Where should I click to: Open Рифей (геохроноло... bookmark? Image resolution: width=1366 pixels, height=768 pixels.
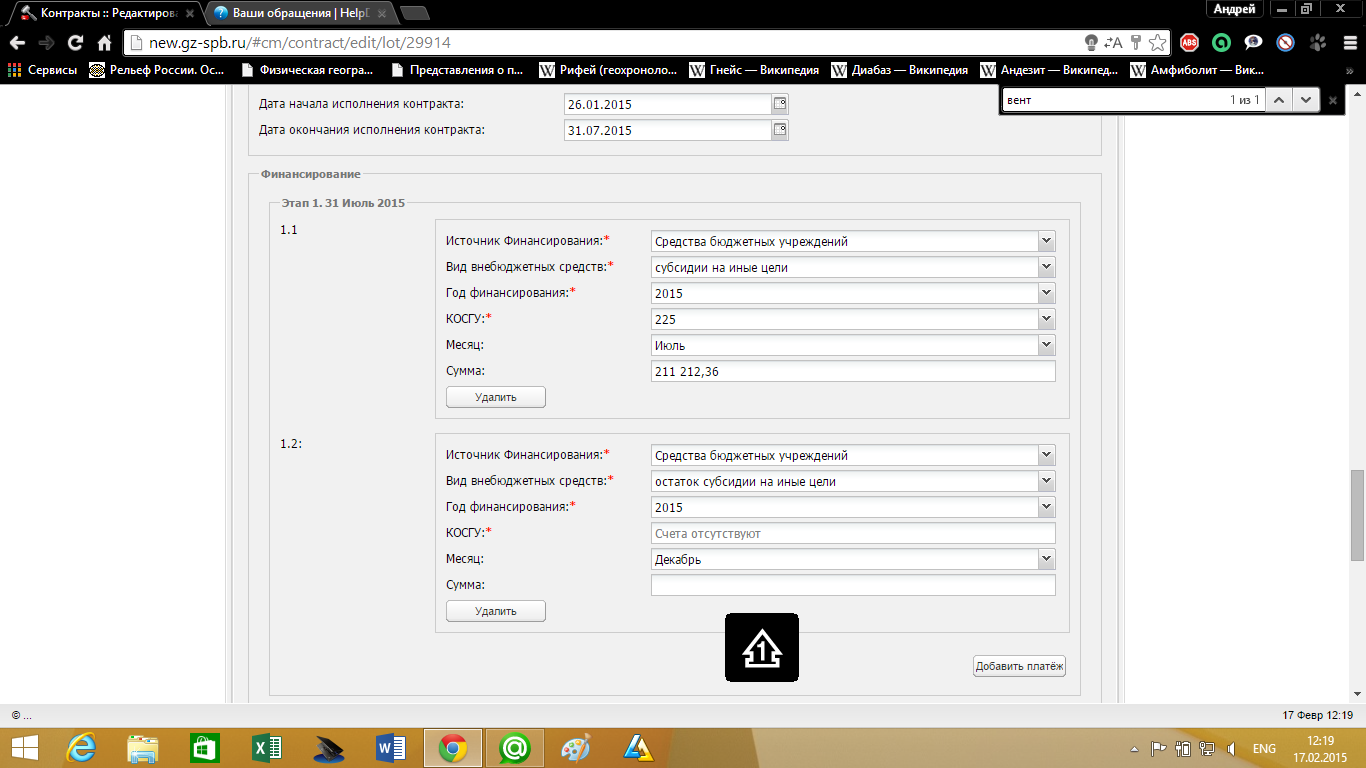608,70
